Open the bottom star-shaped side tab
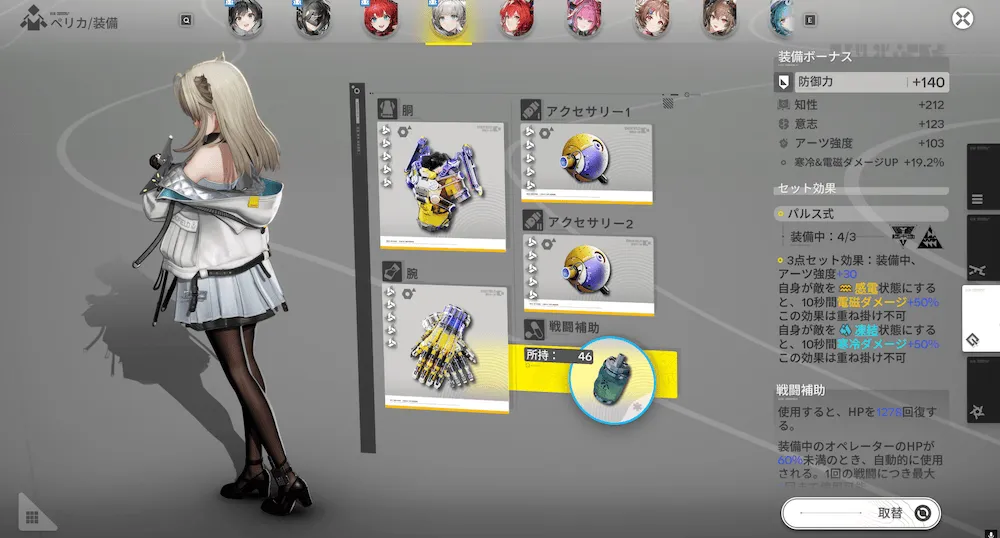 click(x=981, y=409)
